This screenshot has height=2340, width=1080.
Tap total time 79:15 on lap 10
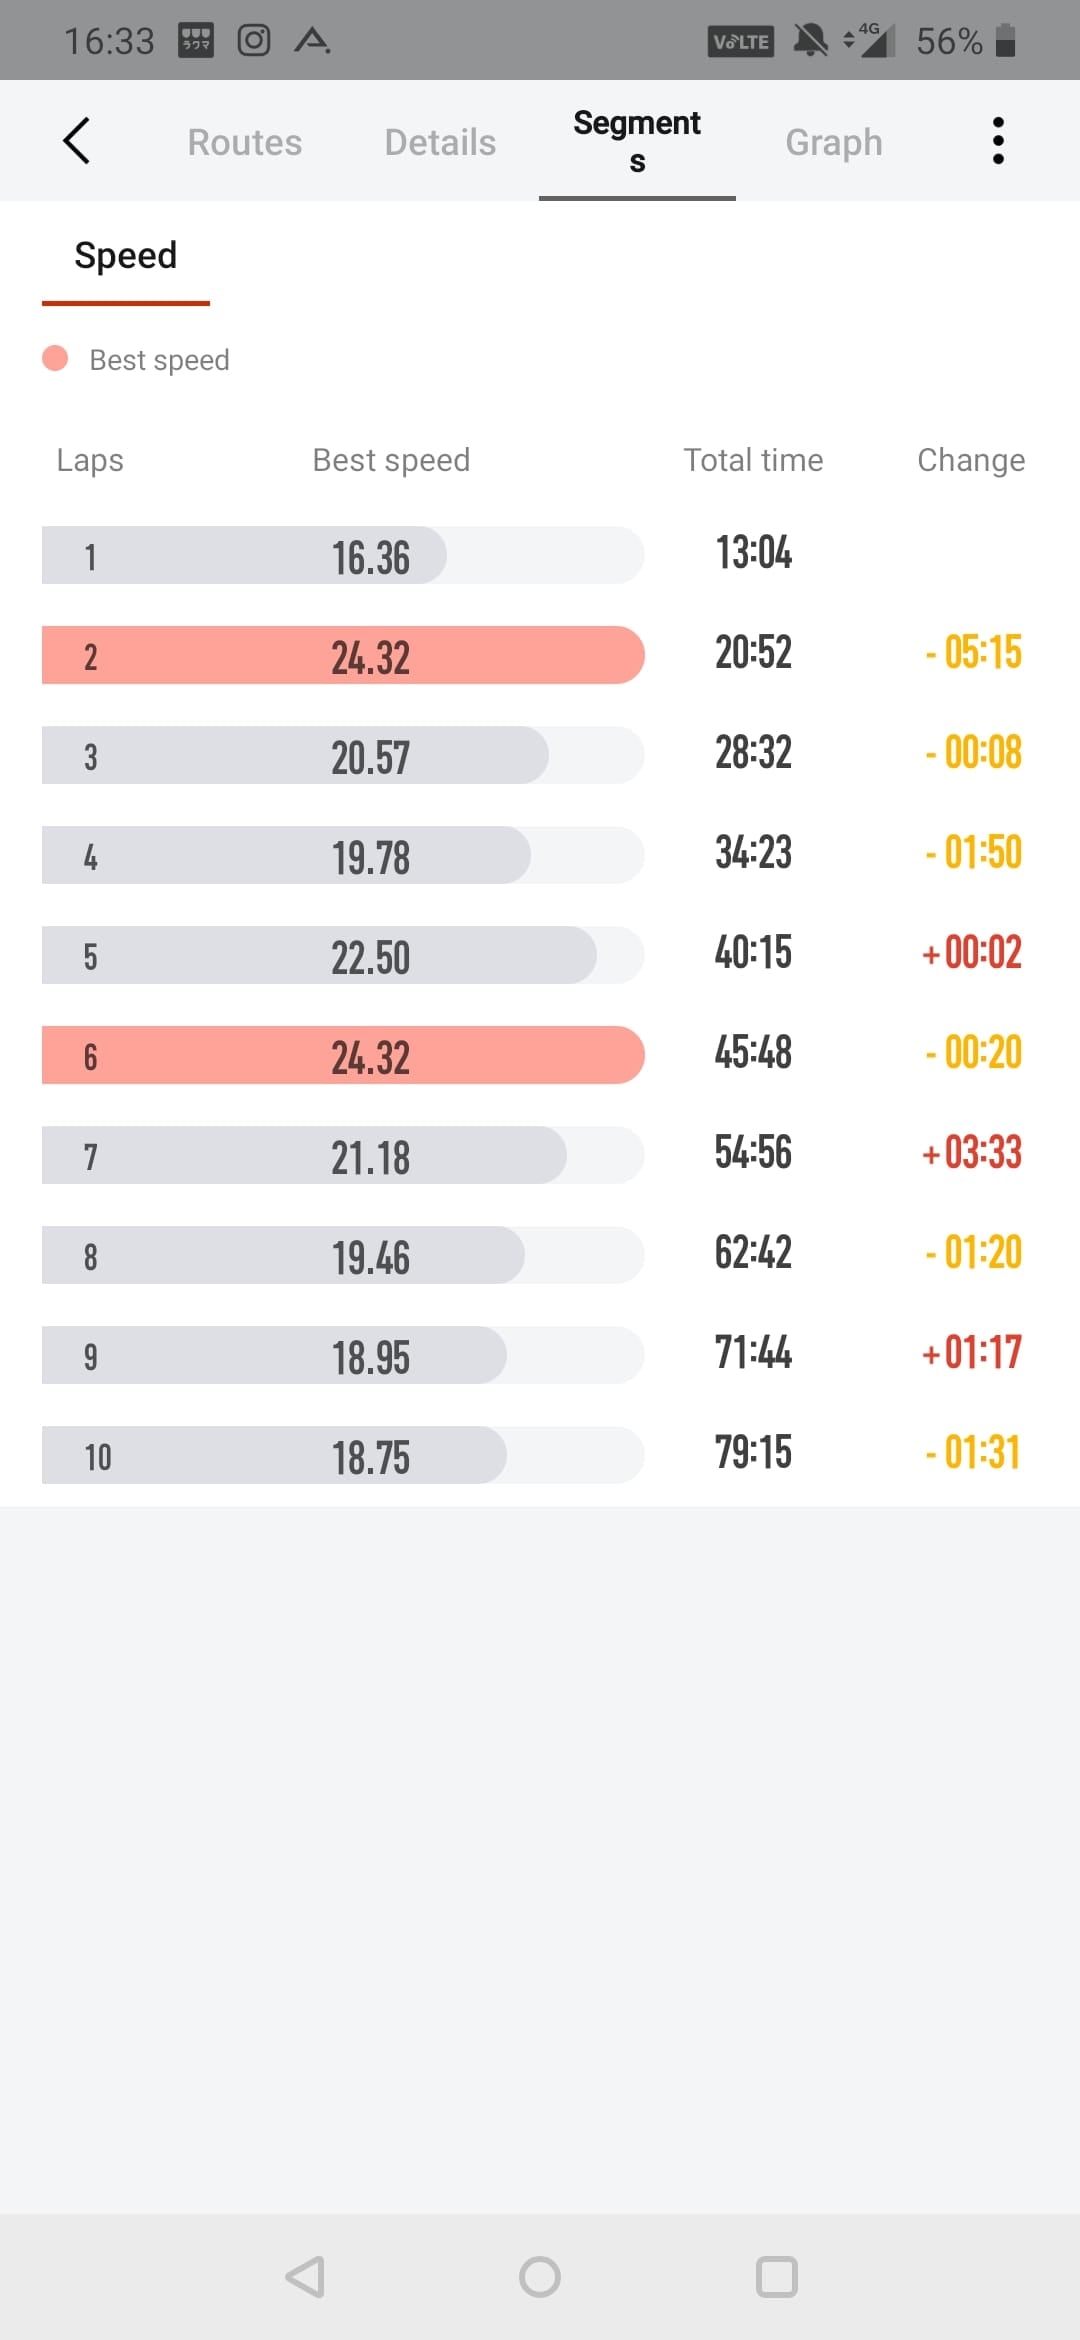[x=753, y=1452]
